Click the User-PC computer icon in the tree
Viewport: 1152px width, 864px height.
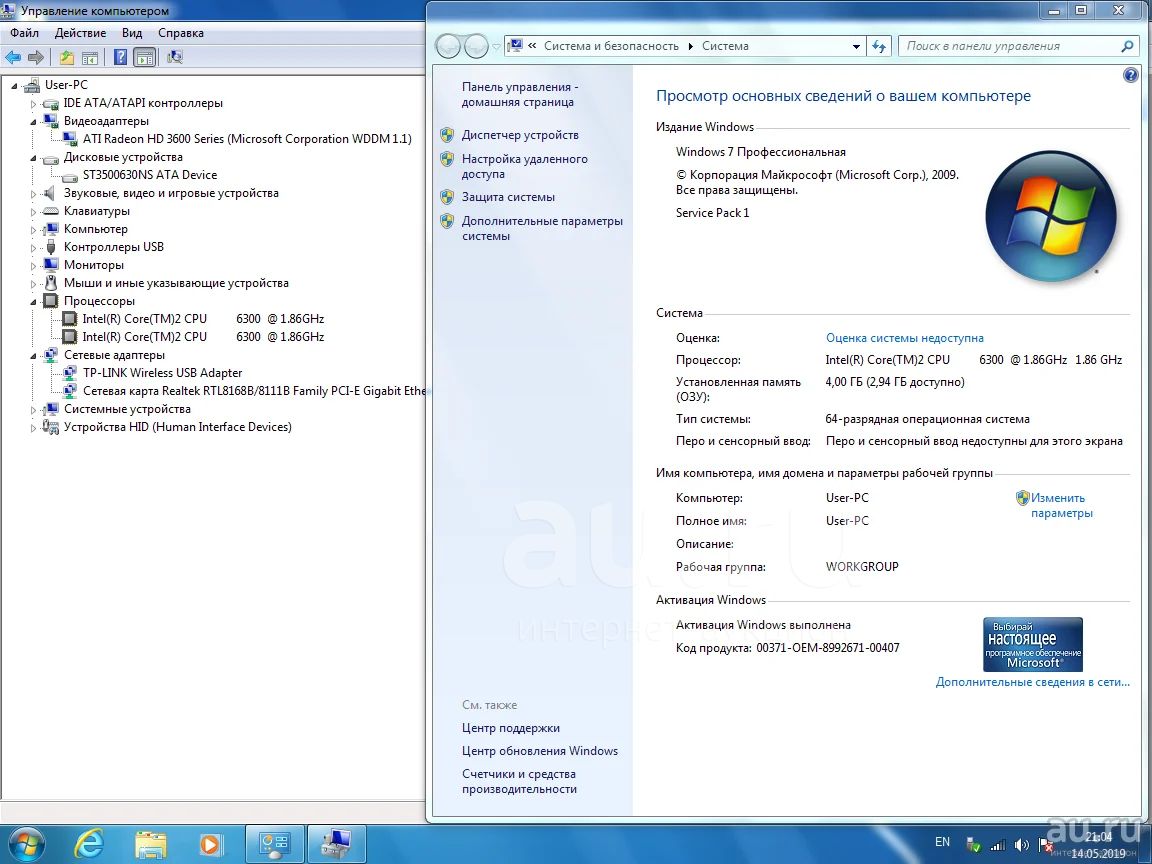[x=32, y=85]
